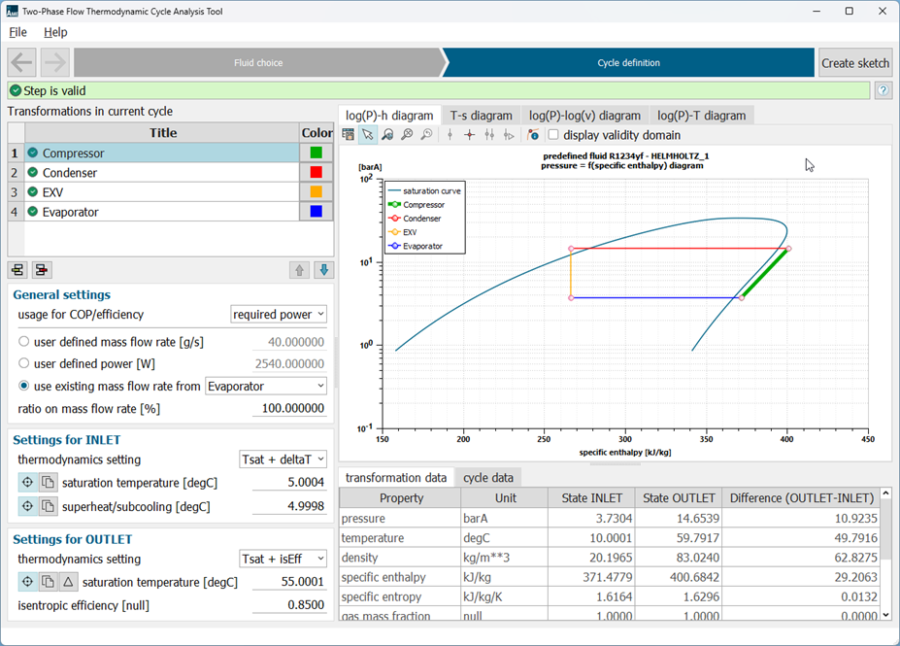The height and width of the screenshot is (646, 900).
Task: Remove a transformation with the delete-row icon
Action: [42, 269]
